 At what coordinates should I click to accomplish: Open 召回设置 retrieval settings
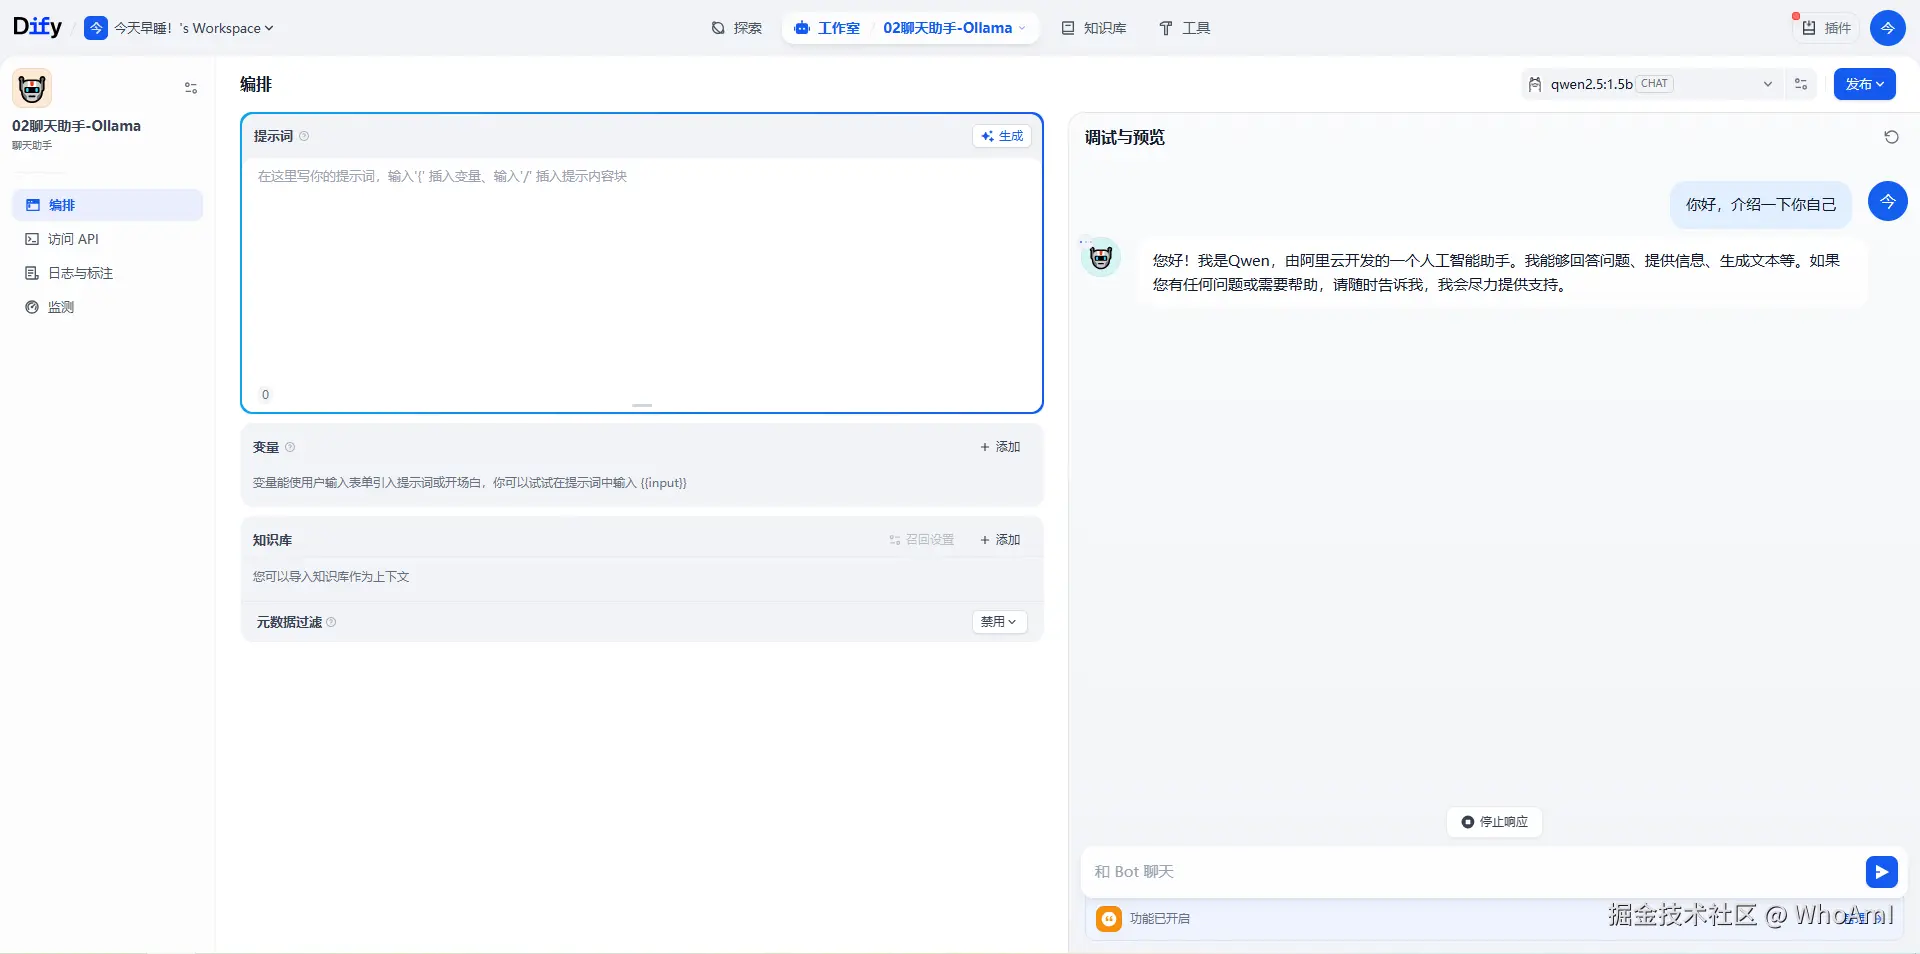[921, 540]
